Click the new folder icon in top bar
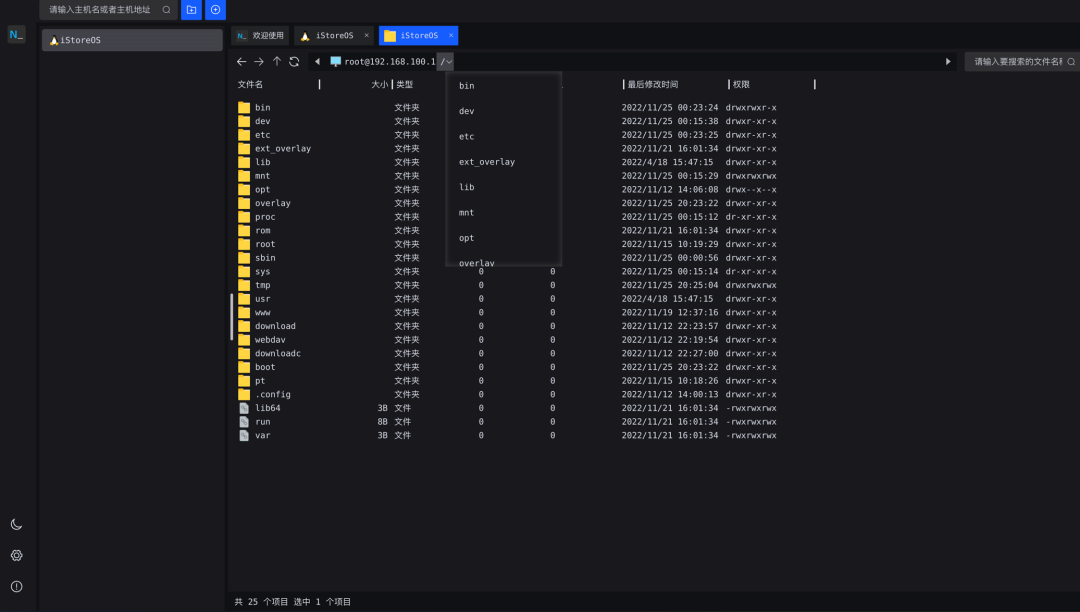The width and height of the screenshot is (1080, 612). [191, 10]
